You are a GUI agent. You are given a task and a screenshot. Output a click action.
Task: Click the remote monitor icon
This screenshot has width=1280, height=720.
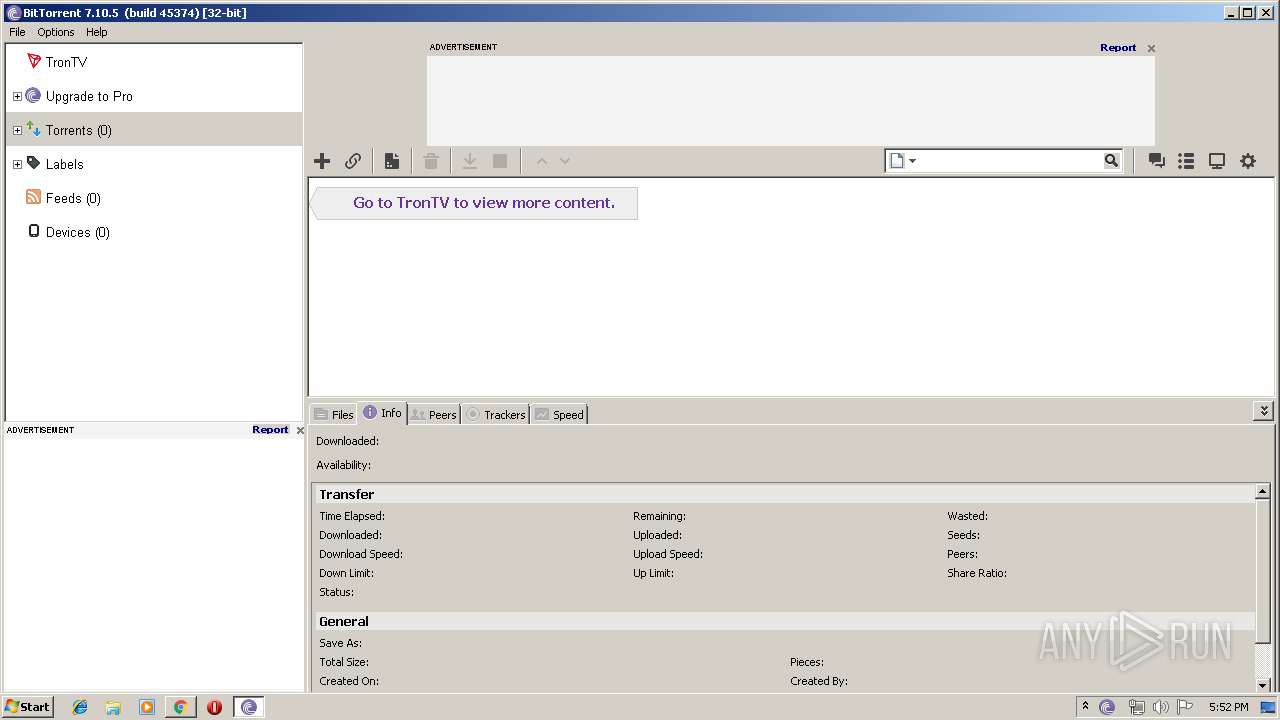[x=1217, y=161]
